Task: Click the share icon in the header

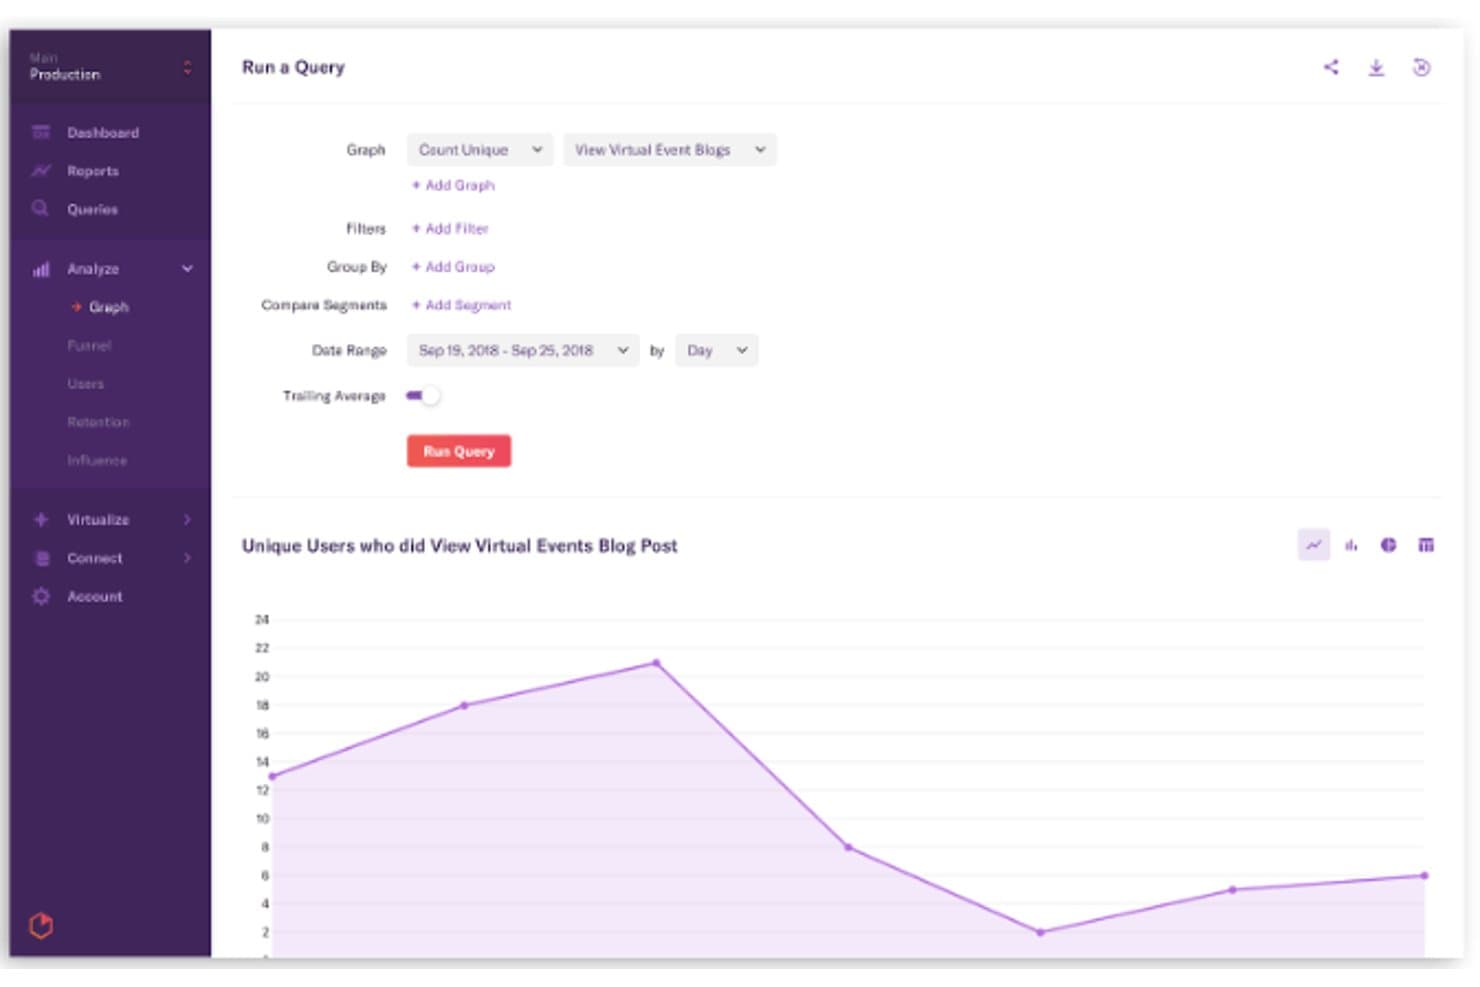Action: (1331, 67)
